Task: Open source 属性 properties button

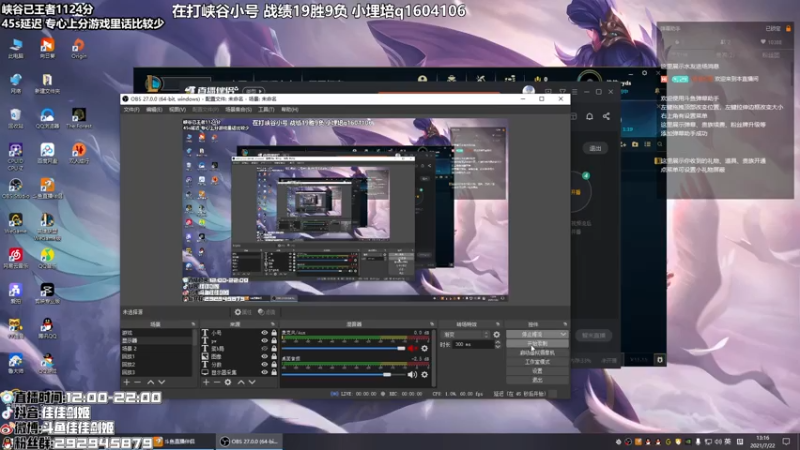Action: (x=243, y=312)
